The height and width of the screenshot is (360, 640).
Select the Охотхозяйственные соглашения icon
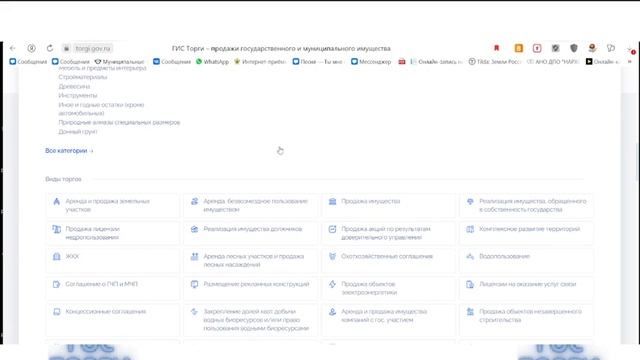(x=332, y=256)
